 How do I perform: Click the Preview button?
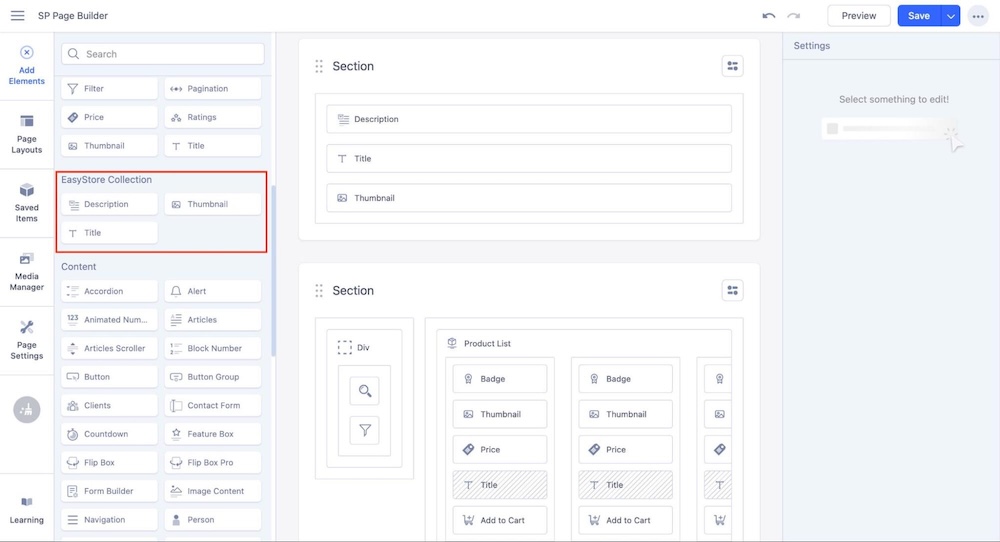click(x=858, y=16)
